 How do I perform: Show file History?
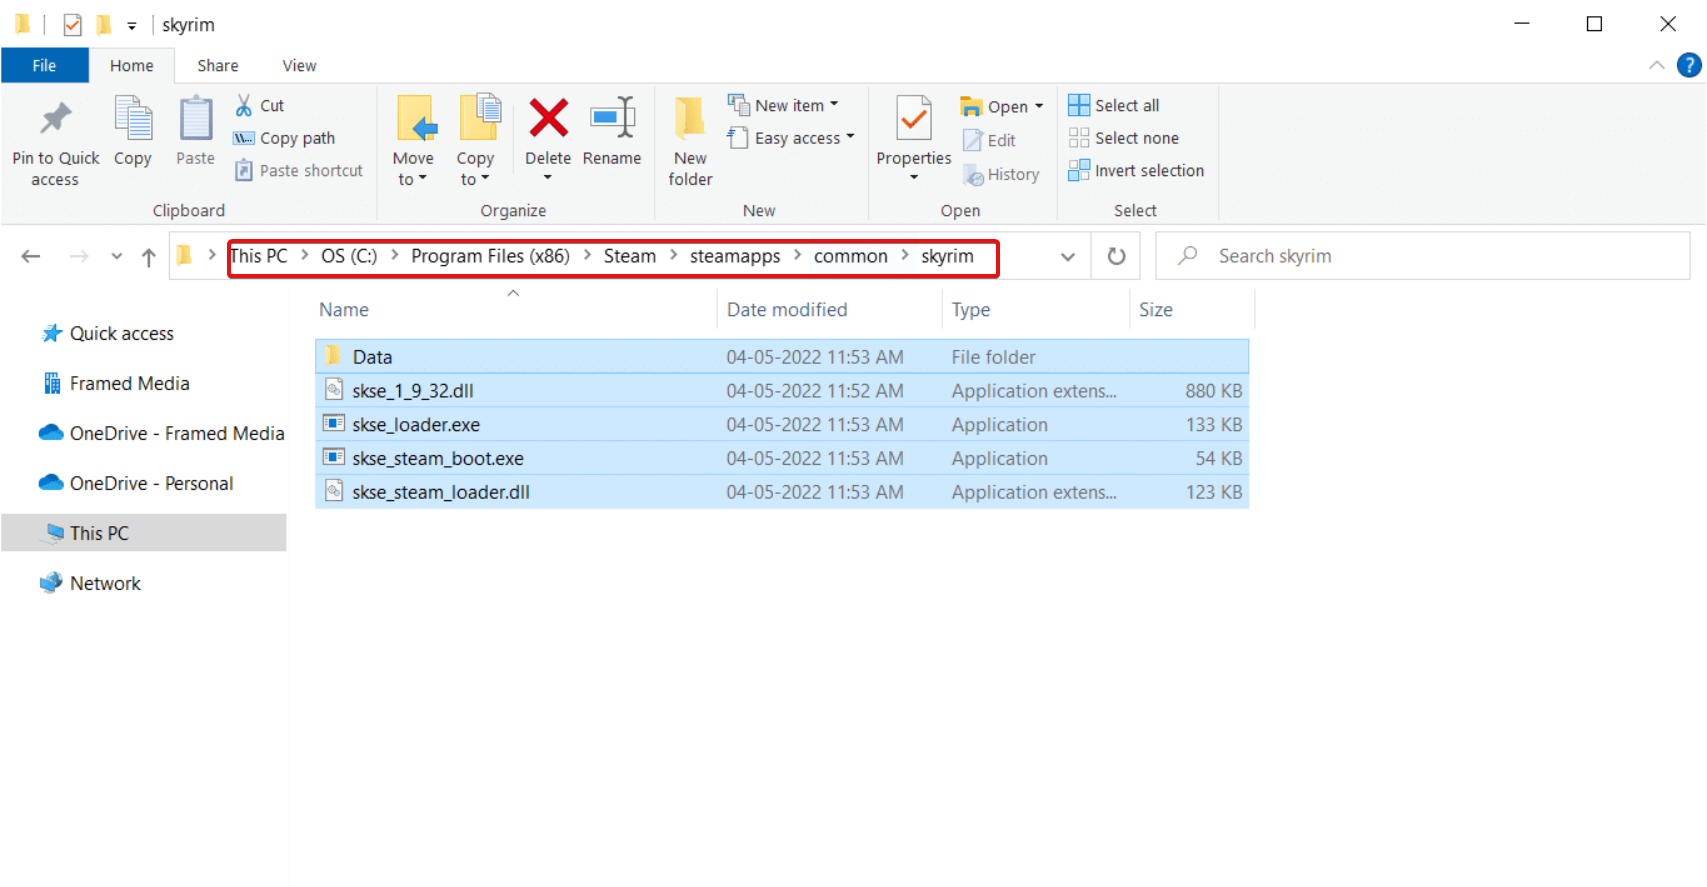pos(1001,174)
